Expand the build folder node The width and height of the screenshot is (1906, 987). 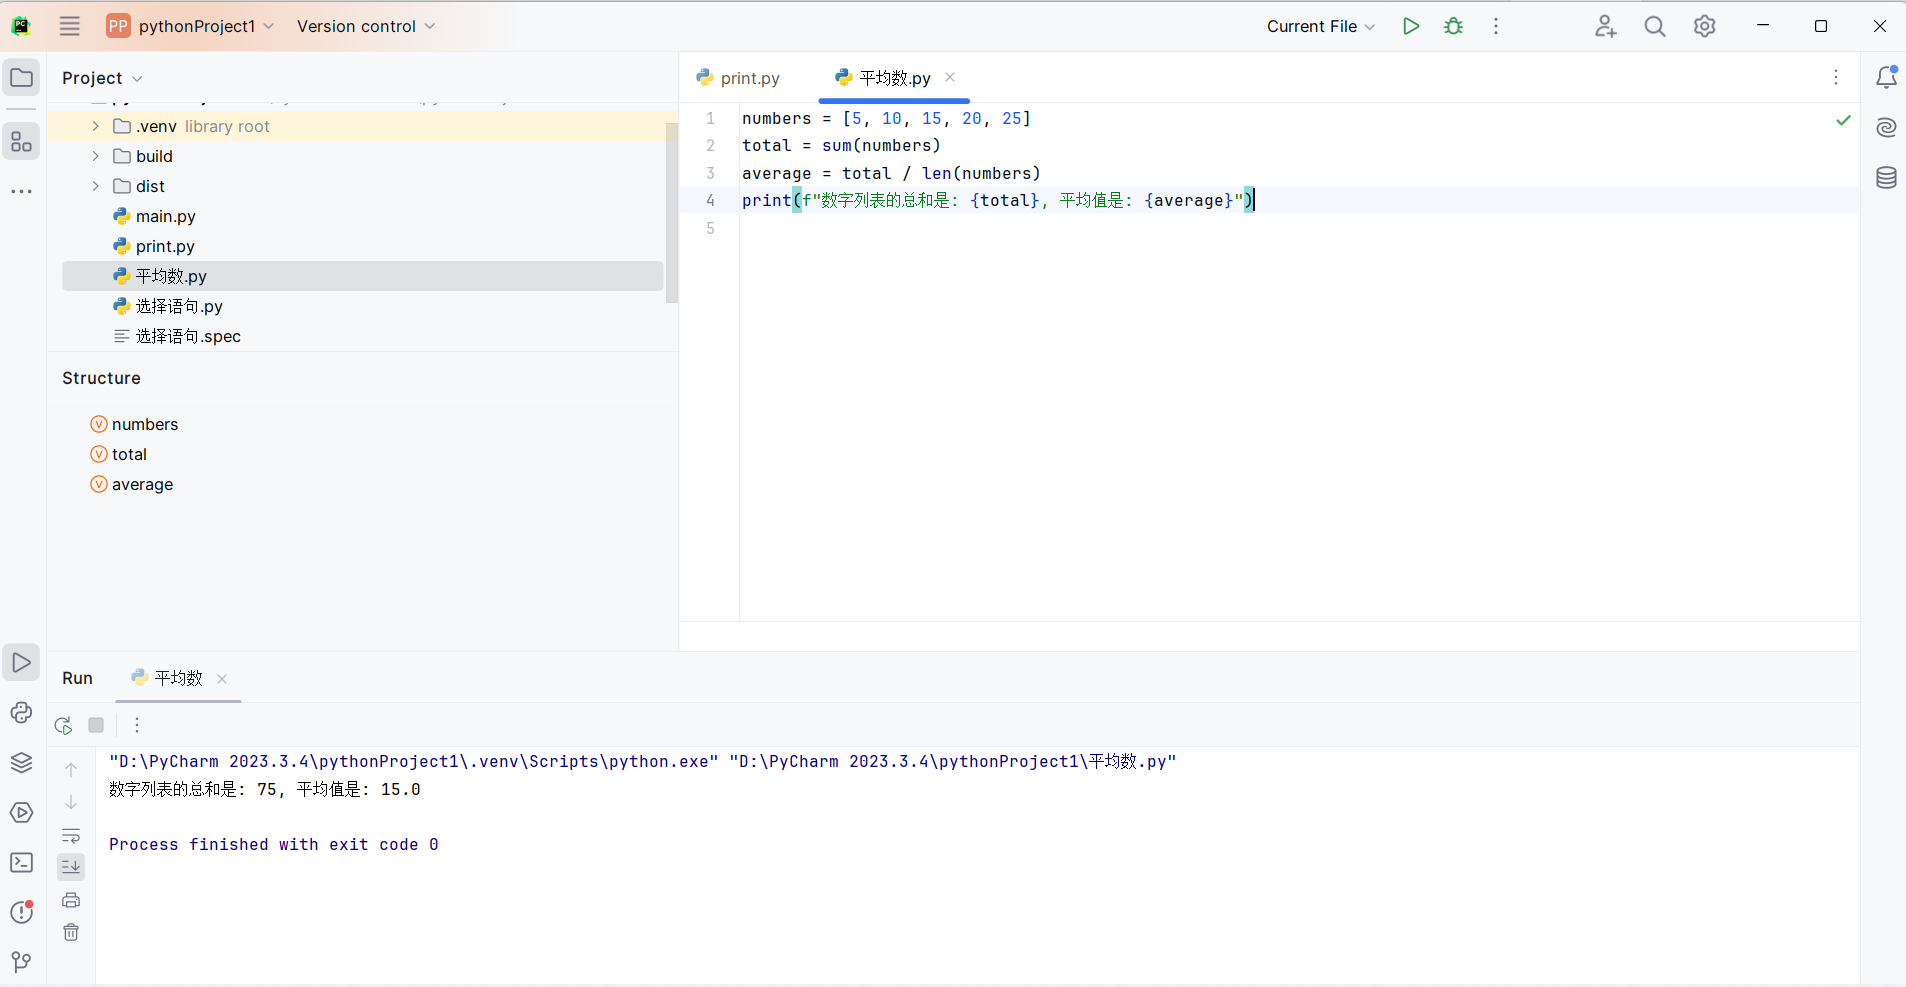(96, 156)
